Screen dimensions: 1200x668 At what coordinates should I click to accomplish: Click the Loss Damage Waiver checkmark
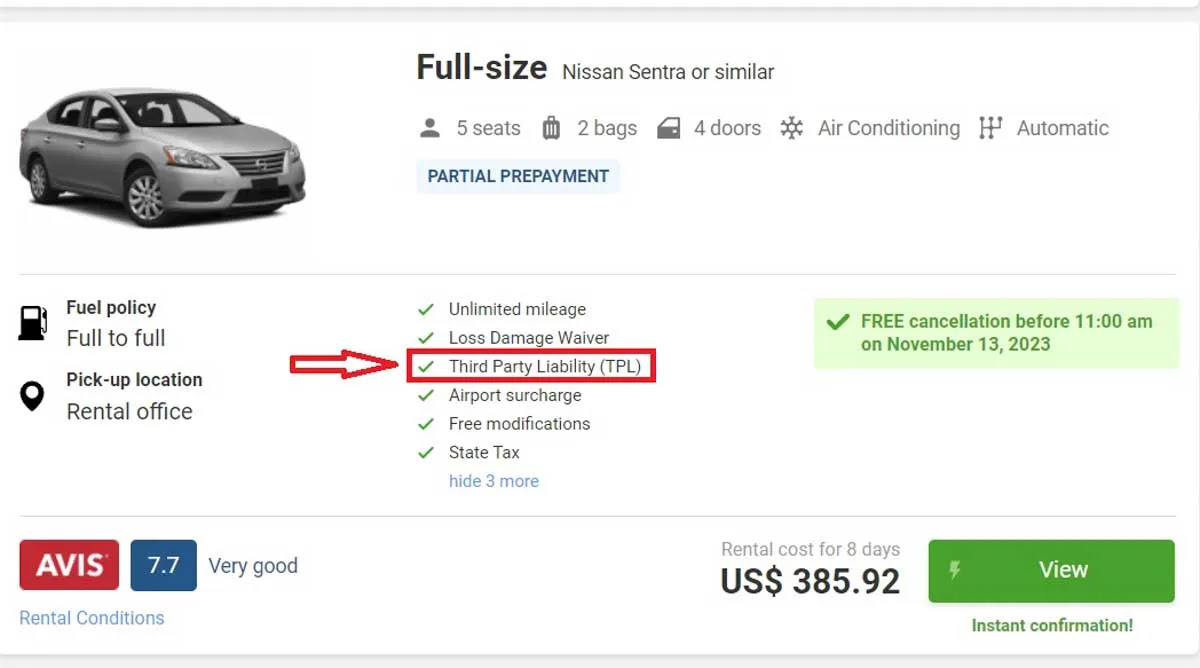426,338
